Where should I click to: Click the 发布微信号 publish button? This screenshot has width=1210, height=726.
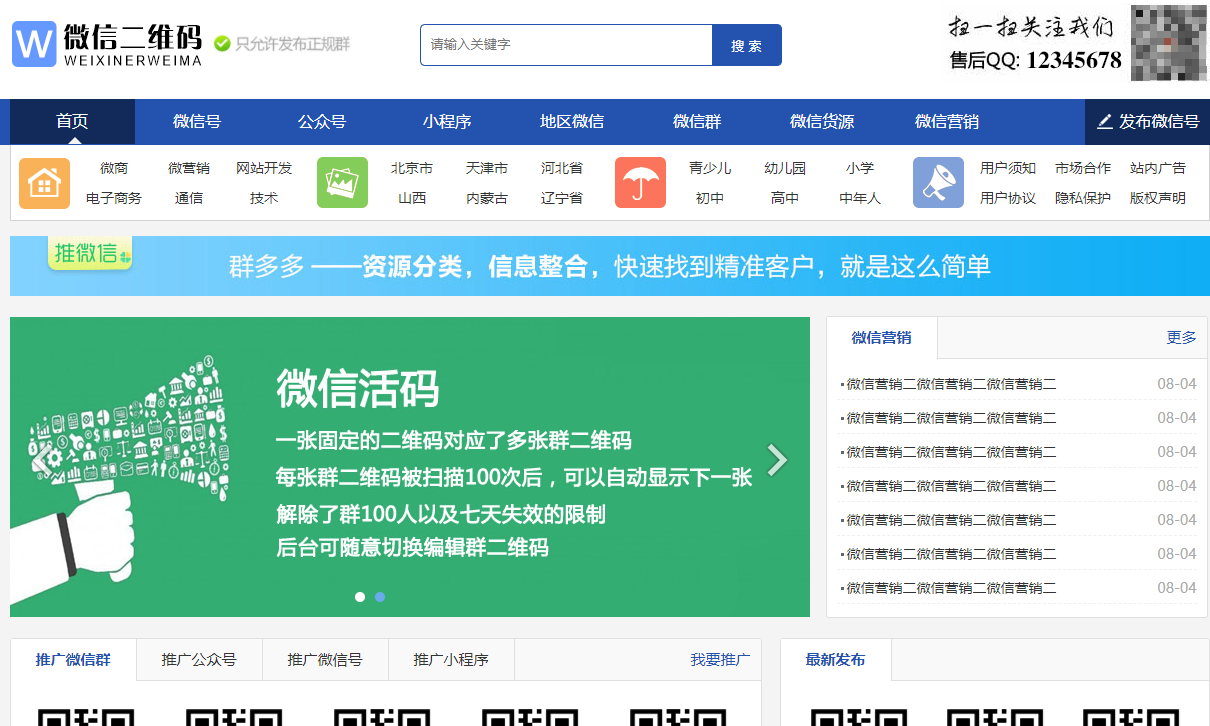[x=1147, y=122]
